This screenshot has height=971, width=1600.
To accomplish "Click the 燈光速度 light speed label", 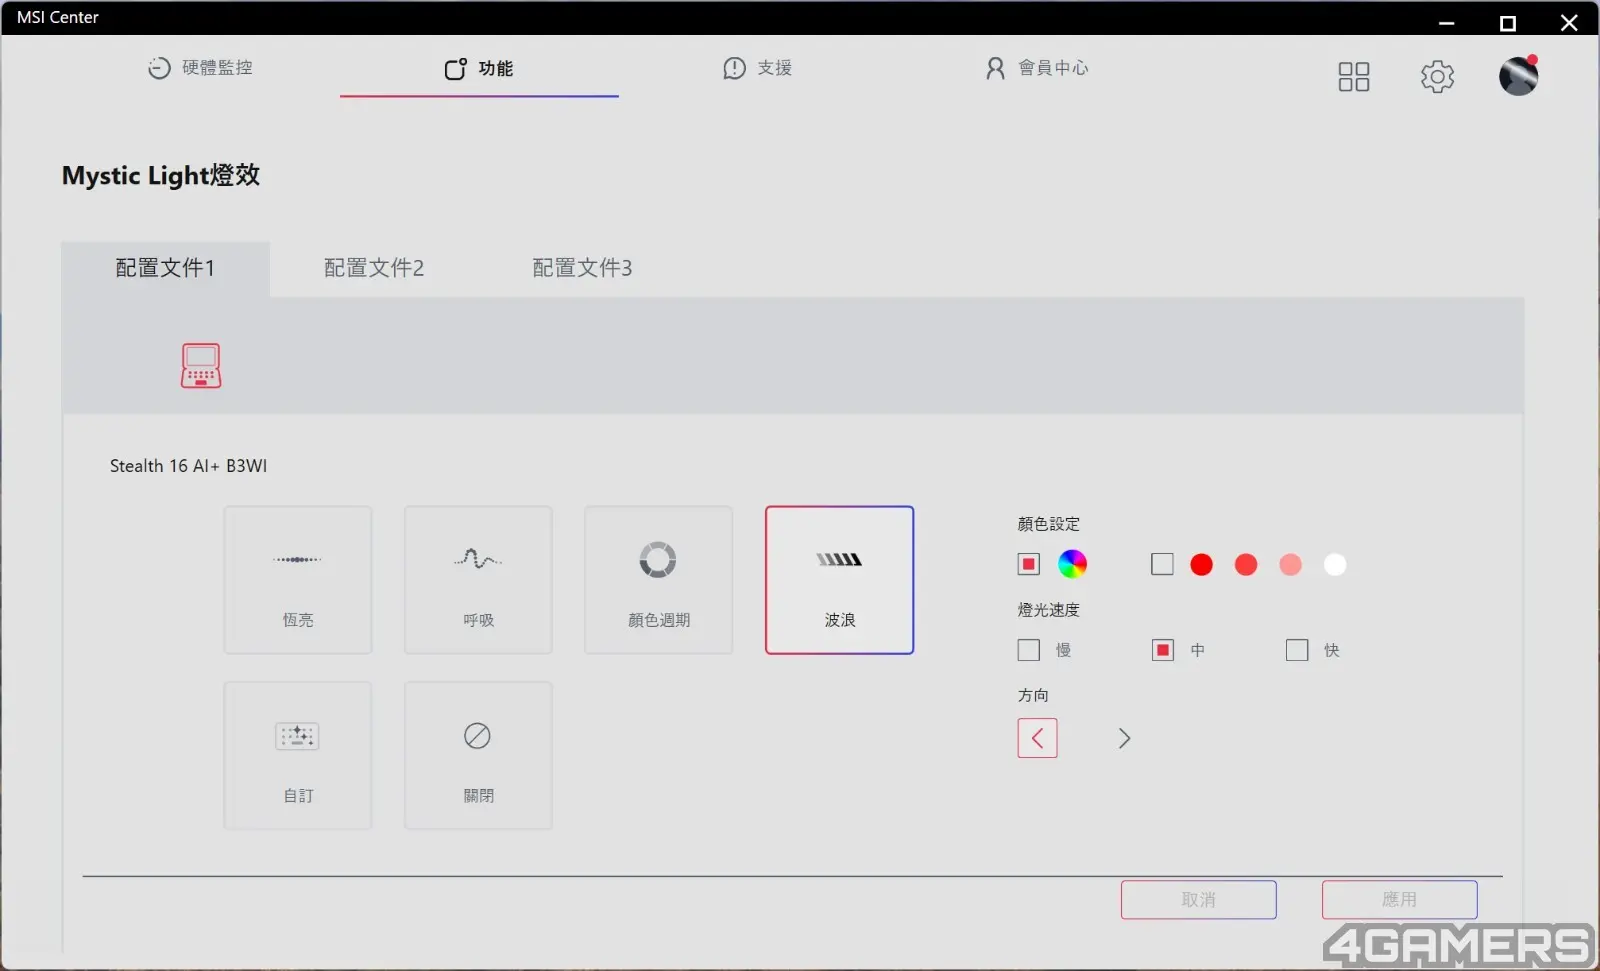I will (x=1049, y=610).
